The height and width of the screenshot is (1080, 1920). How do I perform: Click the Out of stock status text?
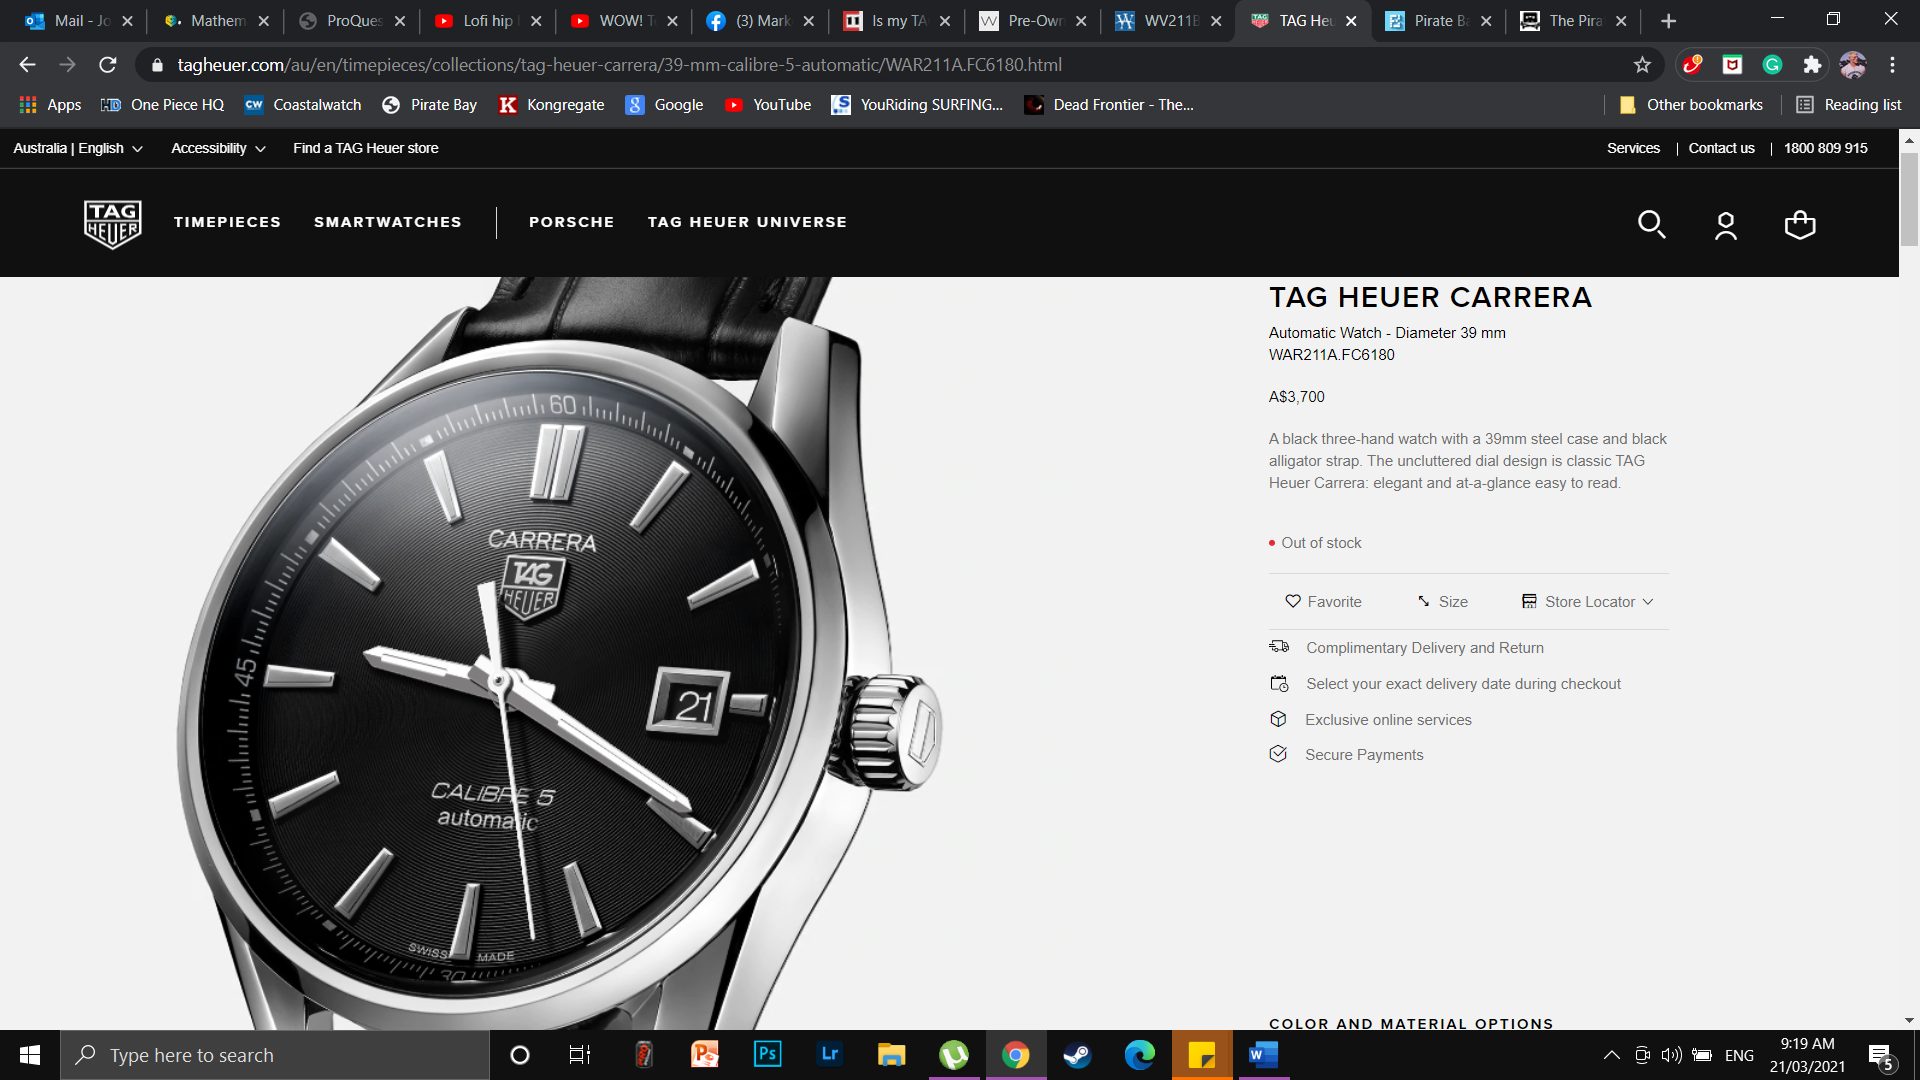tap(1321, 543)
